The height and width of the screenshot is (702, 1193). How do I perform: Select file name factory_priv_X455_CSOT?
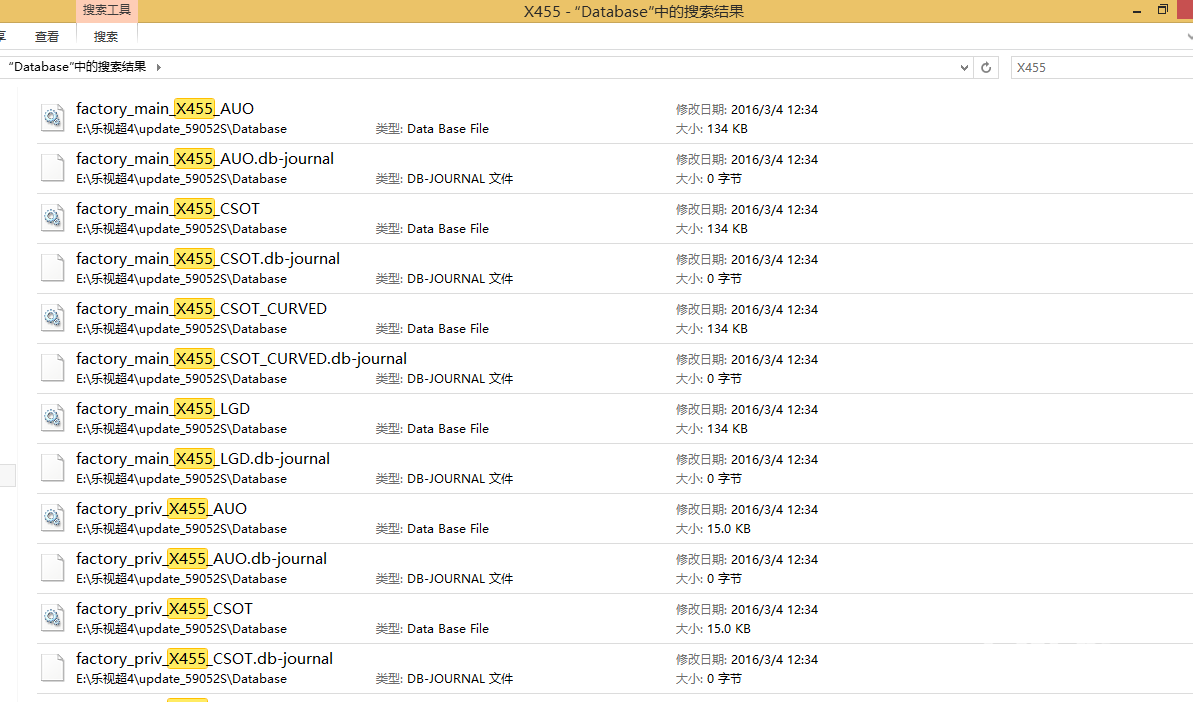point(164,608)
